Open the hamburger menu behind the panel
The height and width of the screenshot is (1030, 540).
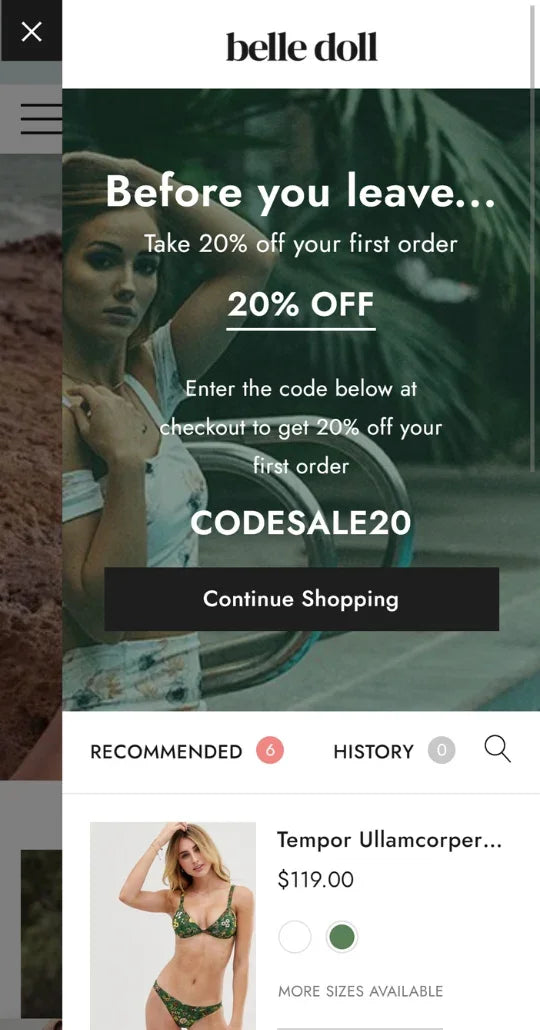click(x=41, y=119)
